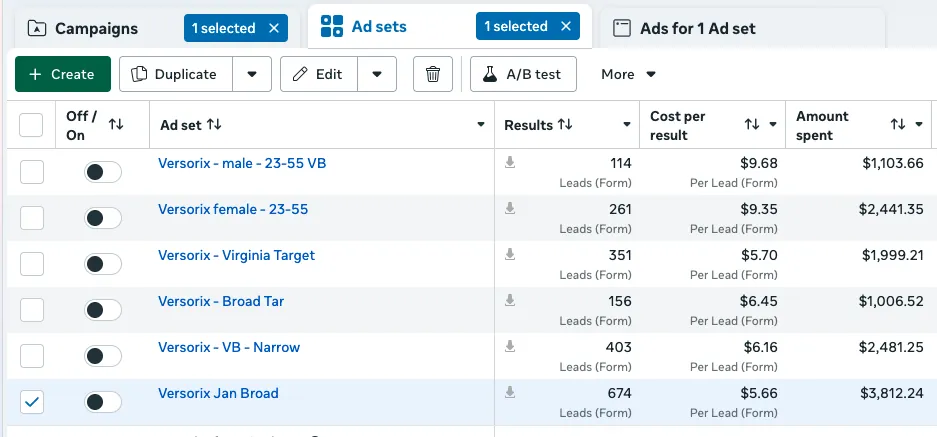Viewport: 937px width, 437px height.
Task: Open Versorix - Broad Tar link
Action: click(221, 301)
